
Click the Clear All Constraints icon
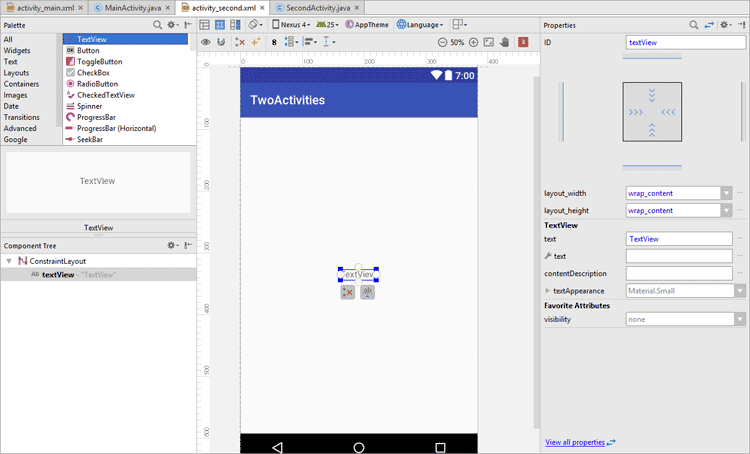[x=239, y=42]
